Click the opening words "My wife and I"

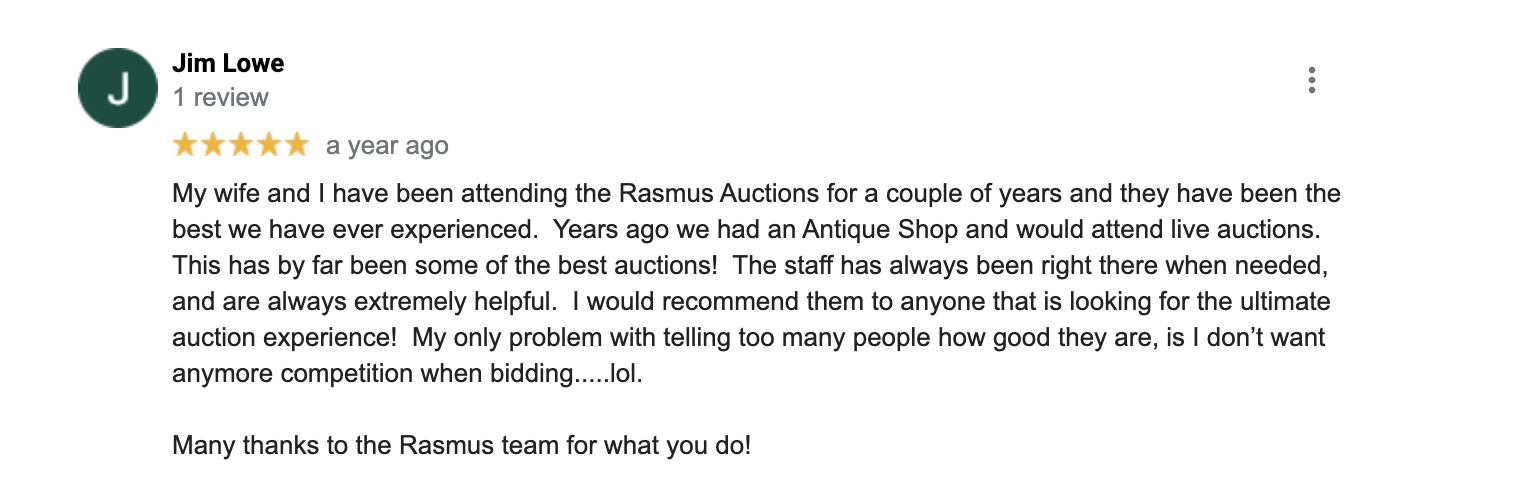click(242, 193)
